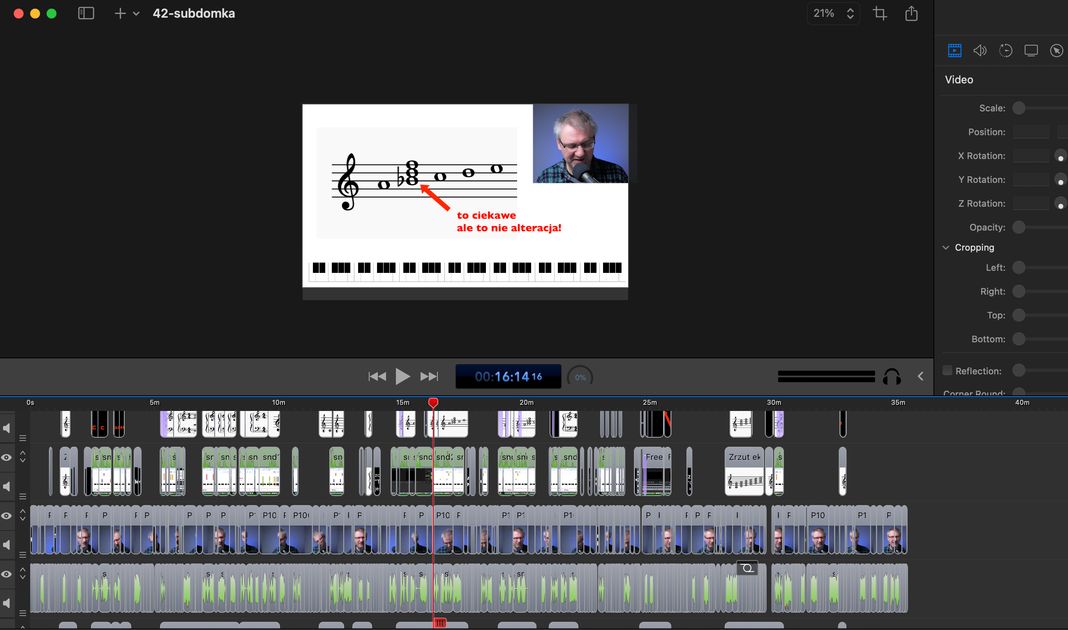Image resolution: width=1068 pixels, height=630 pixels.
Task: Open the 21% zoom level dropdown
Action: pos(833,14)
